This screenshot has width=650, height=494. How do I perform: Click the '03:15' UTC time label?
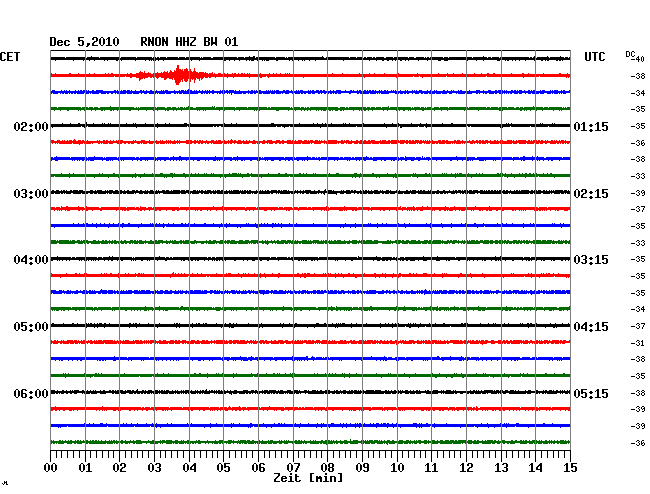coord(591,260)
